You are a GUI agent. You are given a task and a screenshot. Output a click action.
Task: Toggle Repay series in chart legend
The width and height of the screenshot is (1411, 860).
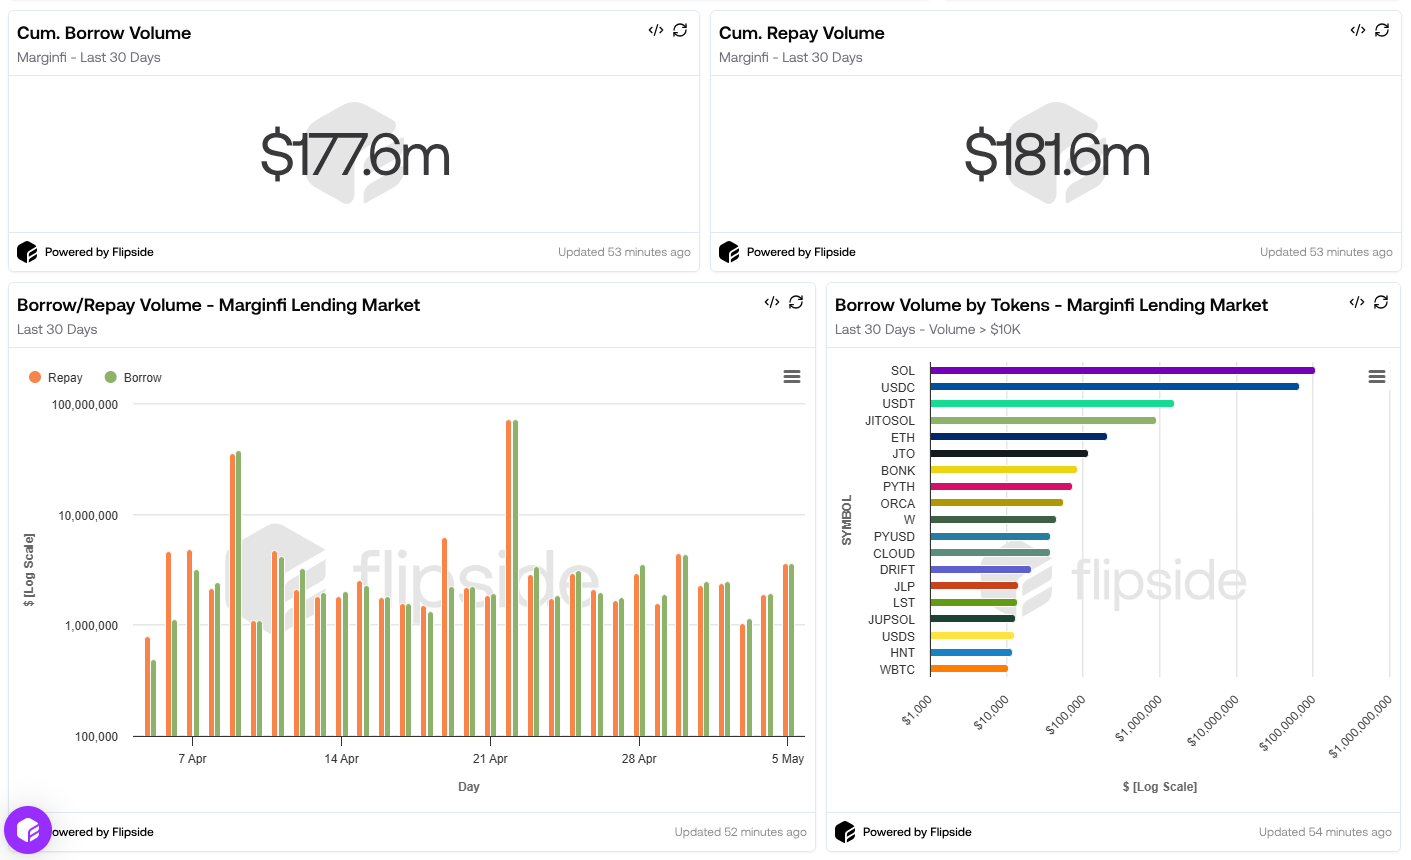click(x=56, y=377)
